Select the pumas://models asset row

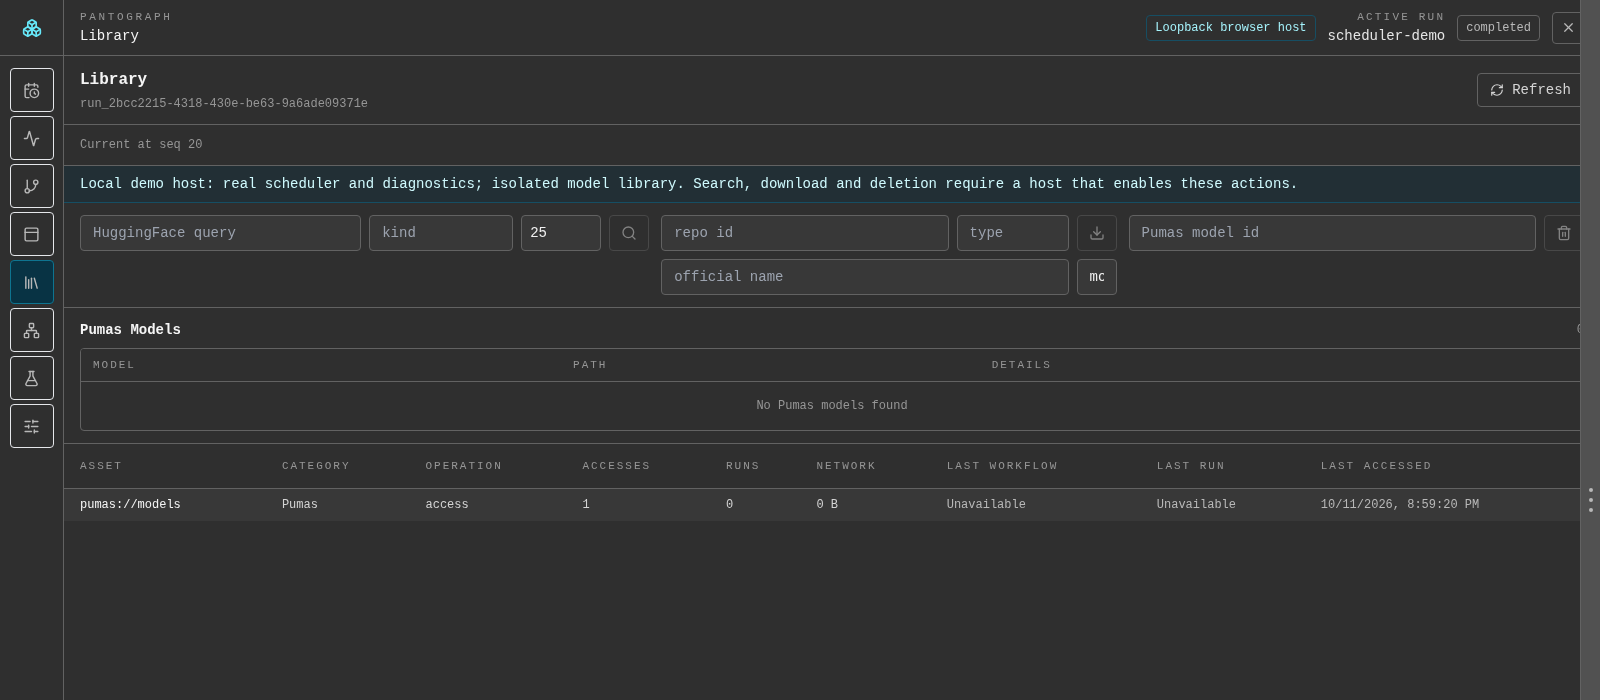(x=822, y=505)
